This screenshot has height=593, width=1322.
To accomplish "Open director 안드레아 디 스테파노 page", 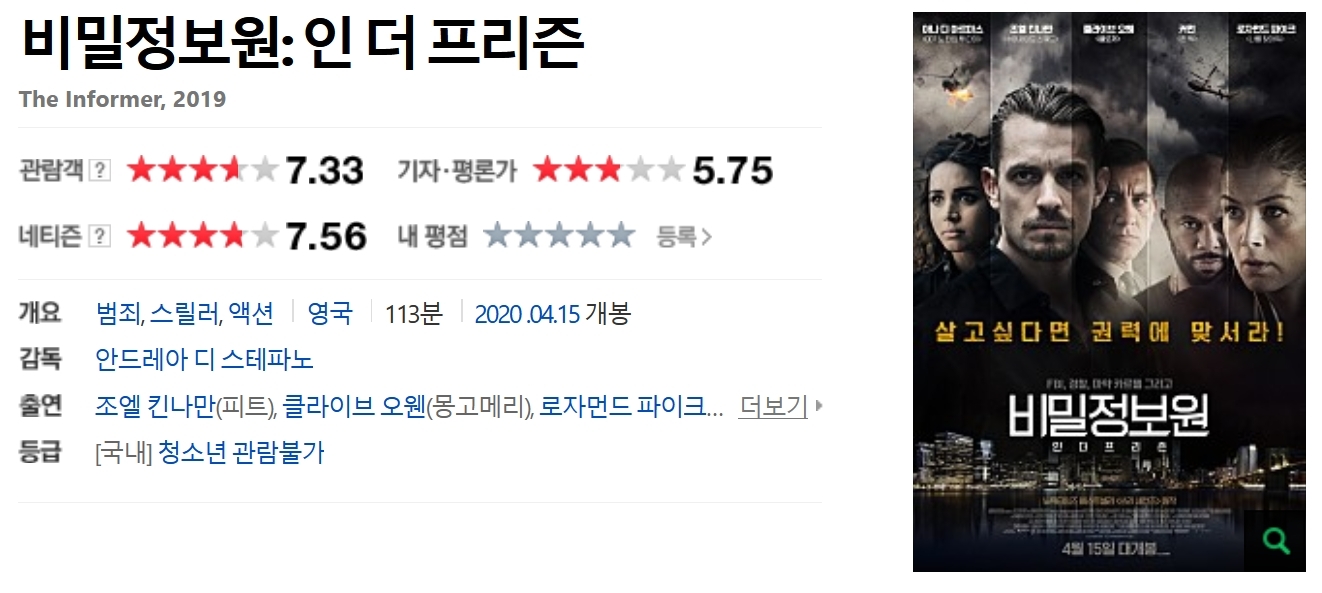I will 204,359.
